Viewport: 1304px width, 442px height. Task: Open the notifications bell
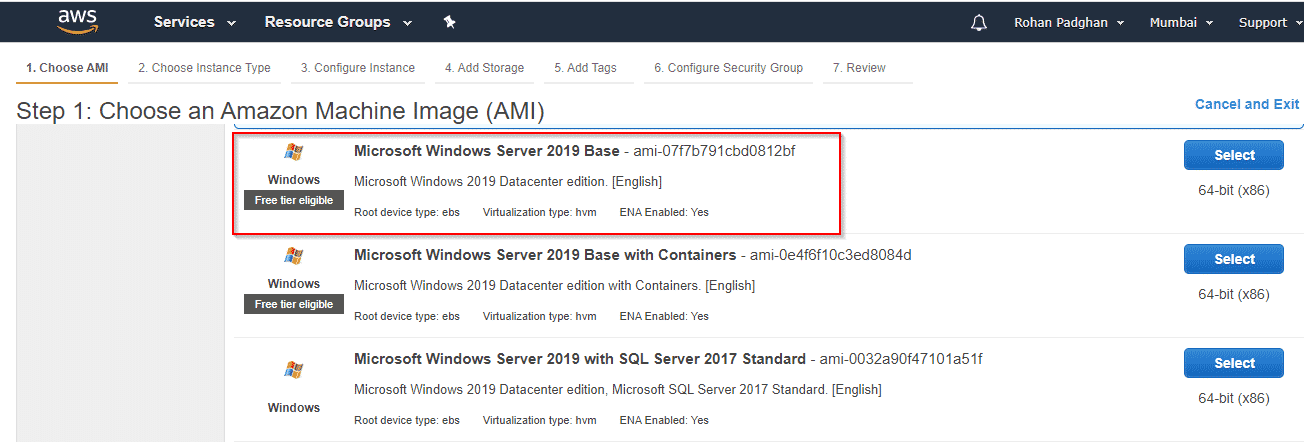[979, 22]
